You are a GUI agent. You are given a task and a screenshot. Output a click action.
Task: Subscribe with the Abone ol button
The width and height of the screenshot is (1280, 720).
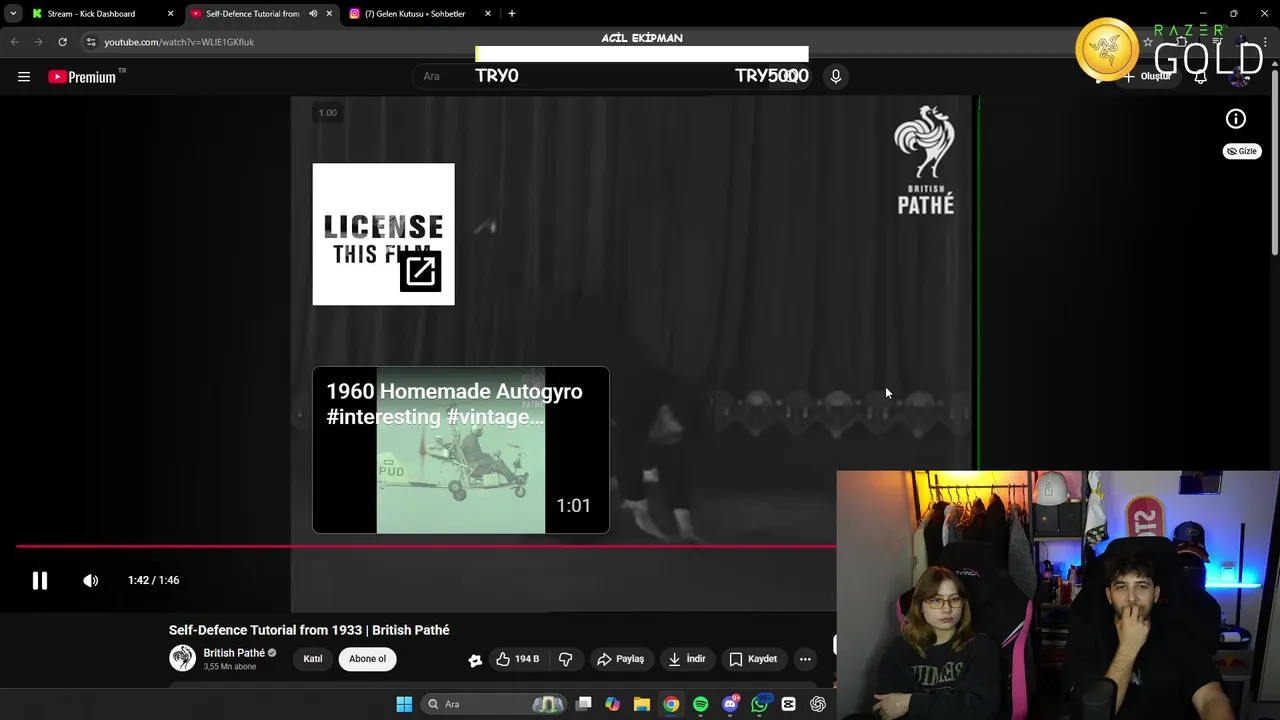[x=367, y=659]
